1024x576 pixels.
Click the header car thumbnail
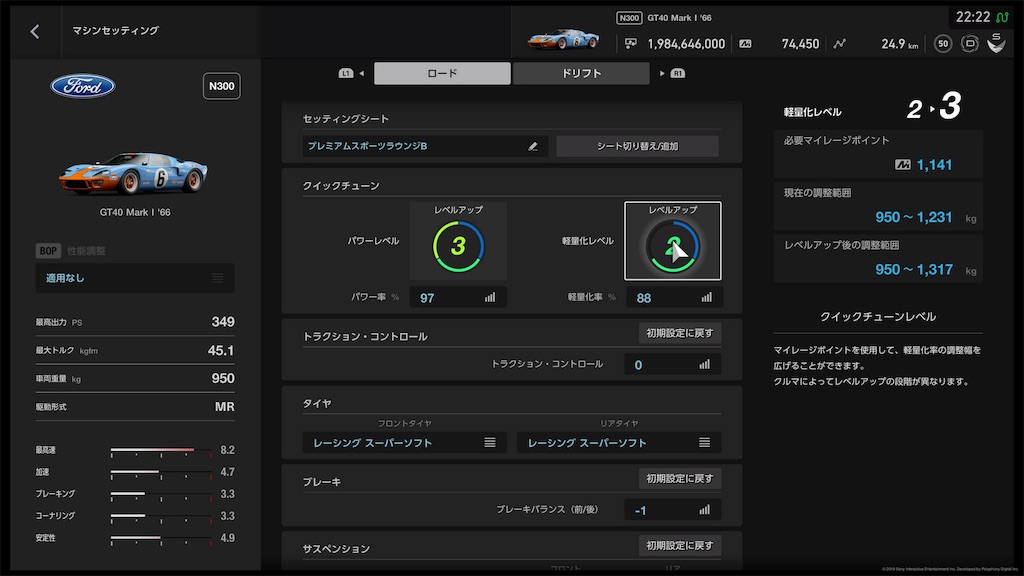coord(563,39)
